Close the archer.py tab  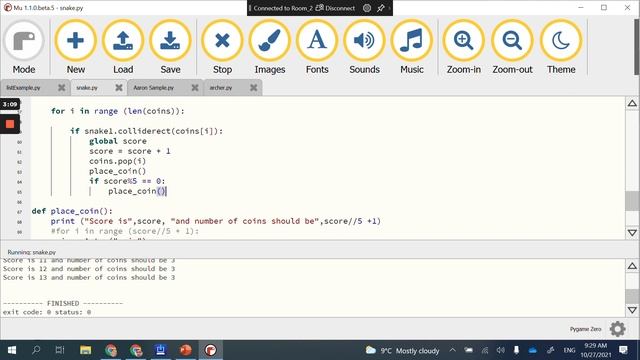click(253, 88)
